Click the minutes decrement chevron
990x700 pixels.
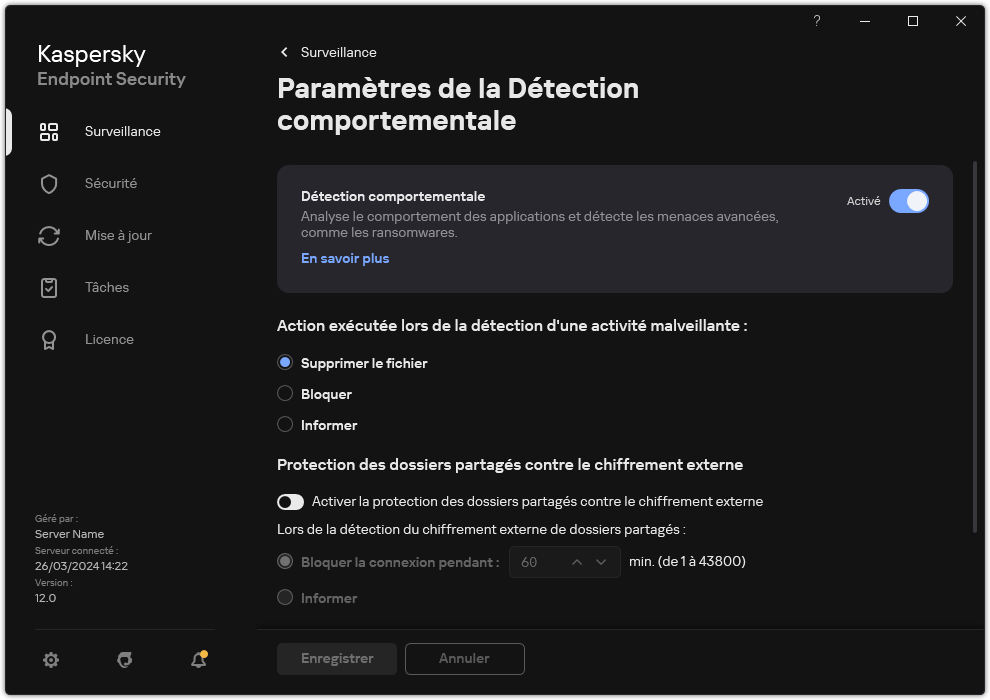point(600,562)
